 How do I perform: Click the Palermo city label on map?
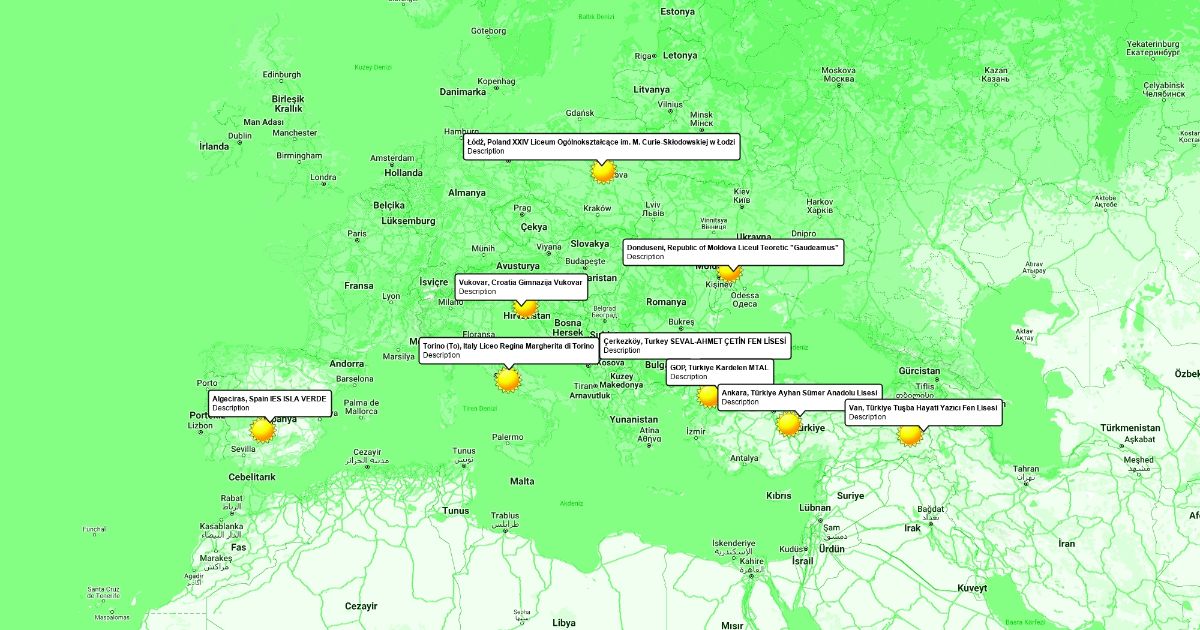click(x=506, y=437)
